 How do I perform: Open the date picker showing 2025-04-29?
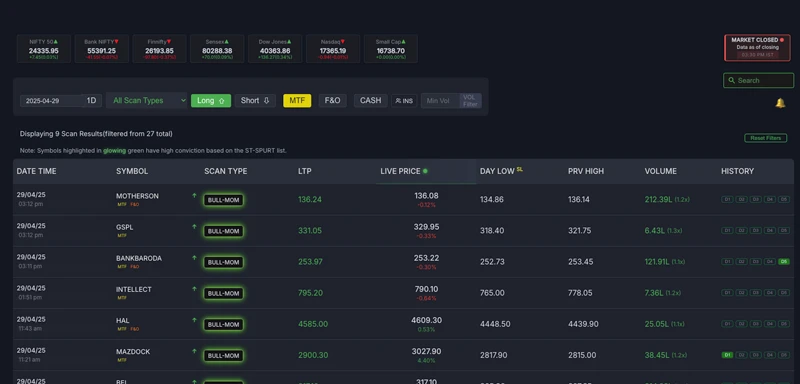point(52,101)
